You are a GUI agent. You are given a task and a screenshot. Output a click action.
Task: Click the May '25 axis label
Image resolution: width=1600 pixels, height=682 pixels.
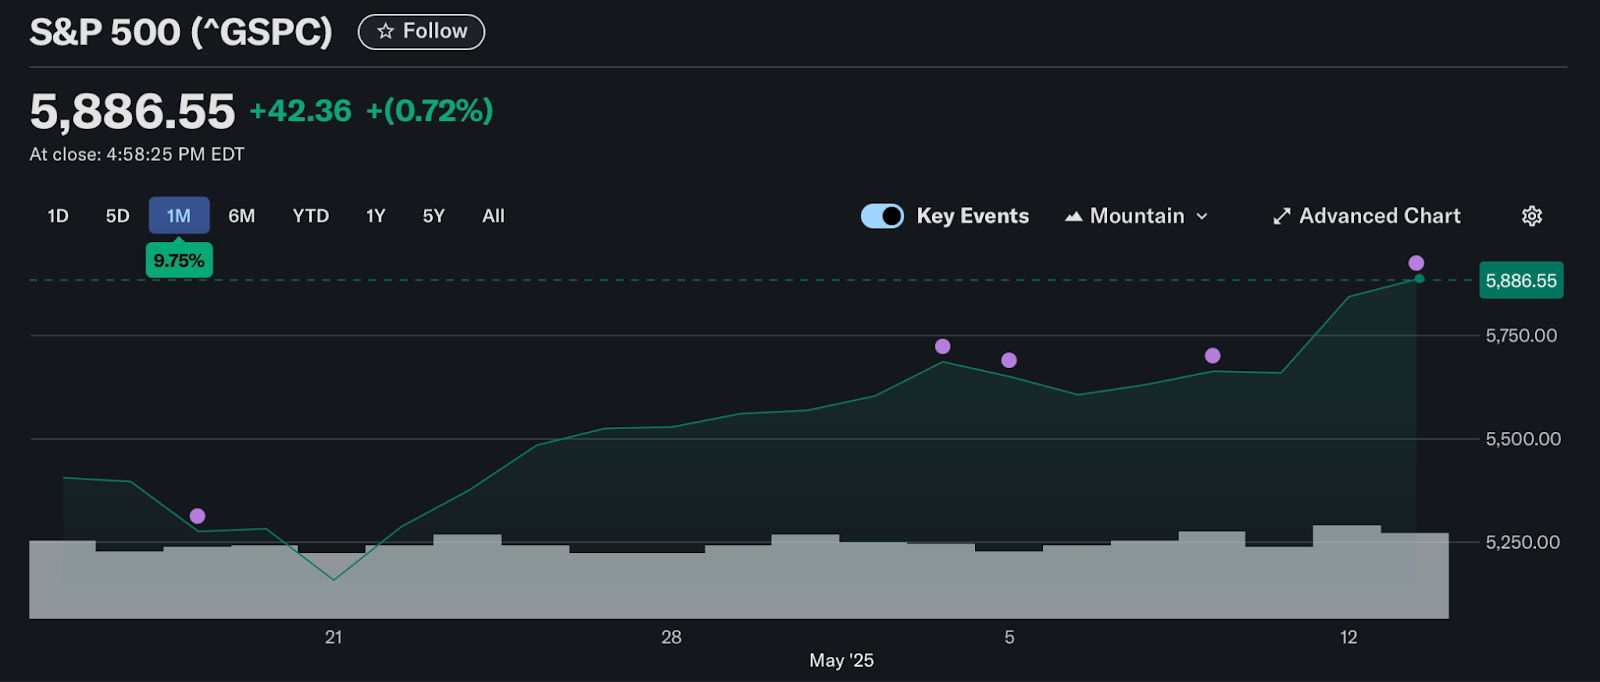click(x=841, y=660)
